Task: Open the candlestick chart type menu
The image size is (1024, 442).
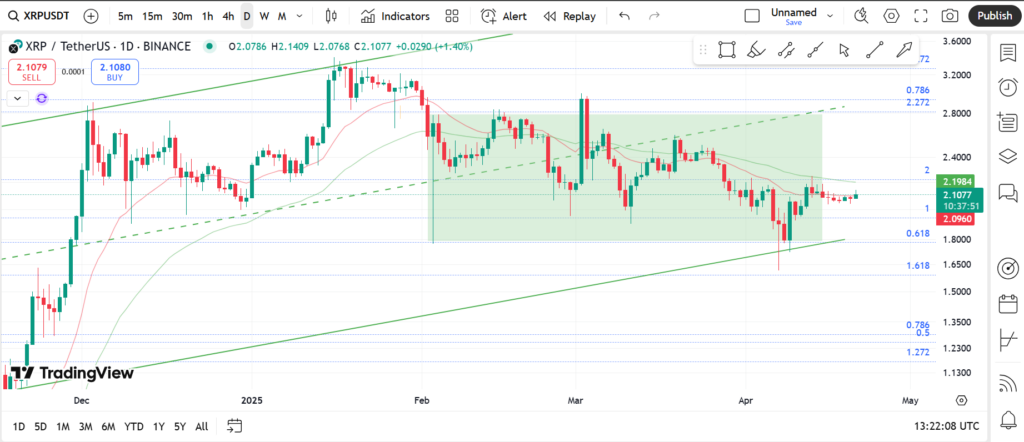Action: point(331,16)
